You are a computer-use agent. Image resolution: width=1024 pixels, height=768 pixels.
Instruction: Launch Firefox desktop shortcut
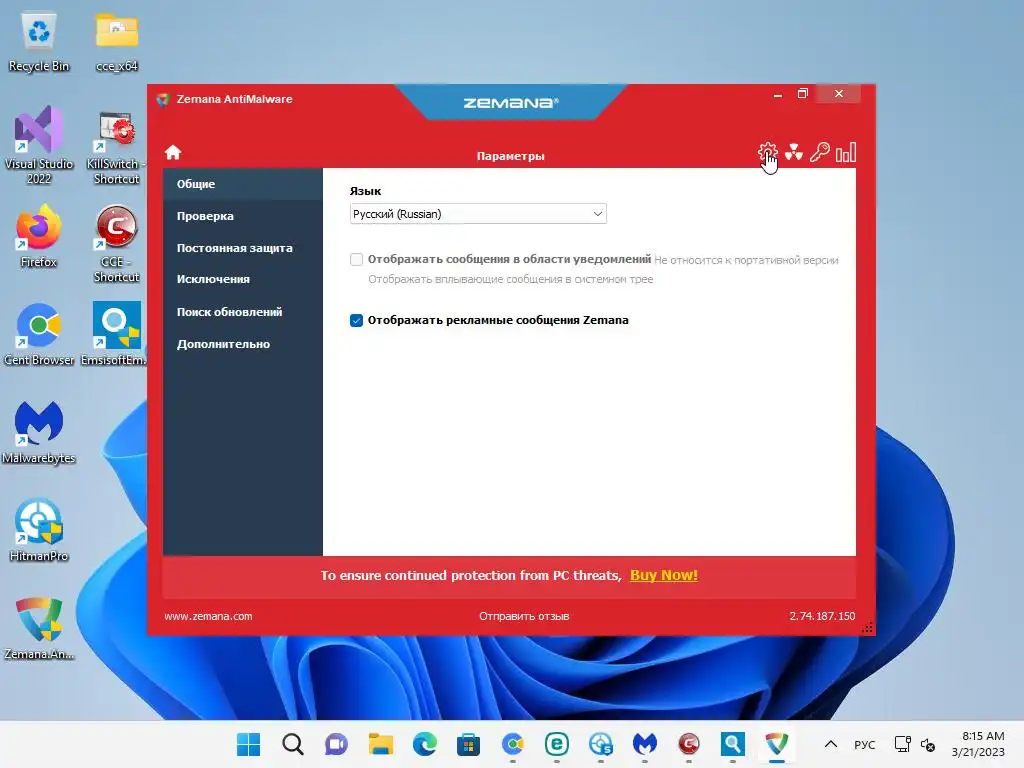[39, 236]
